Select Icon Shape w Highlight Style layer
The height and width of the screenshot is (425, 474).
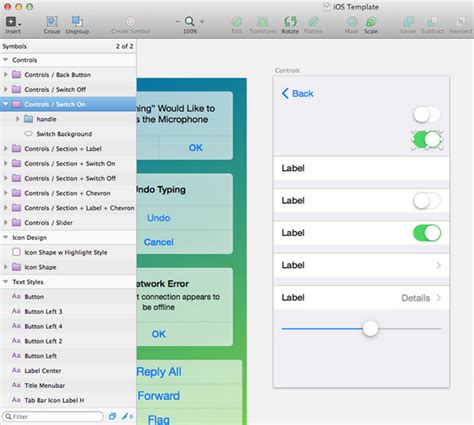pos(68,252)
